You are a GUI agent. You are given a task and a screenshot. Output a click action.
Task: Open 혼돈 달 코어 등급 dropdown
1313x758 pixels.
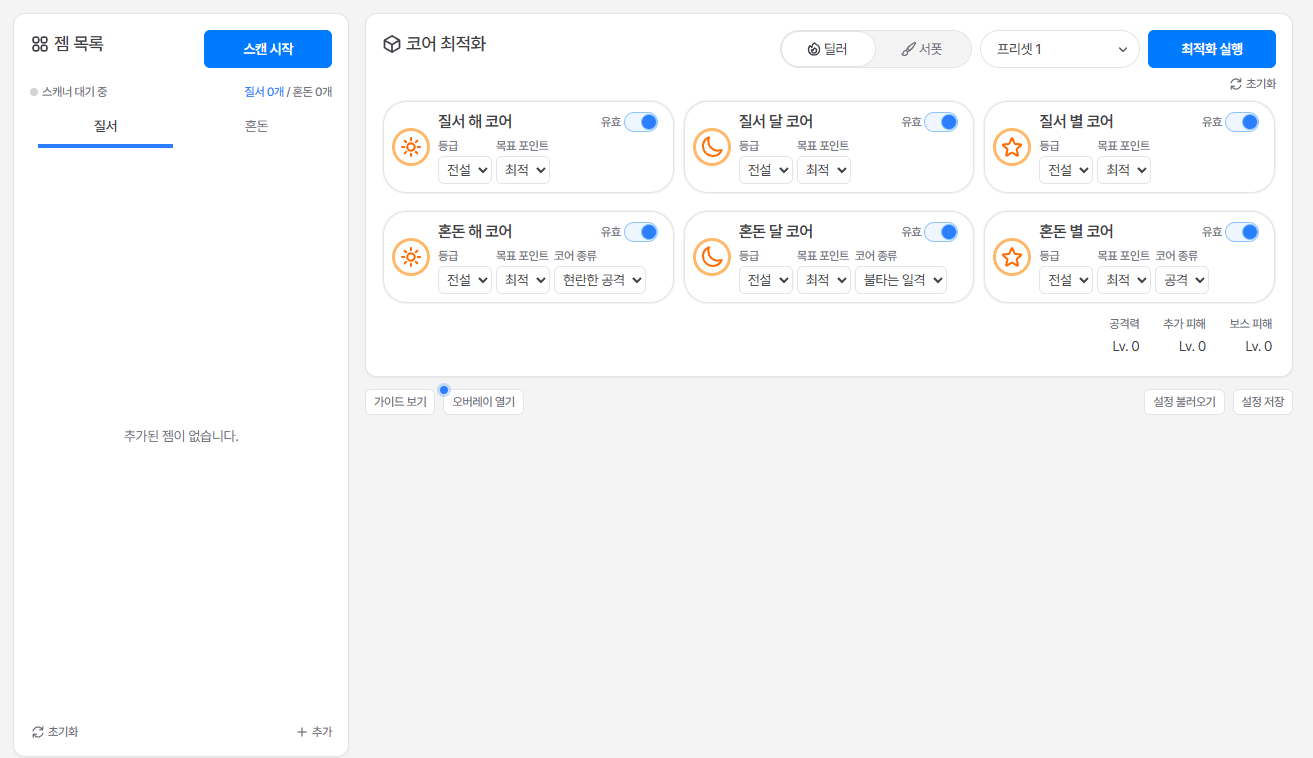(766, 280)
